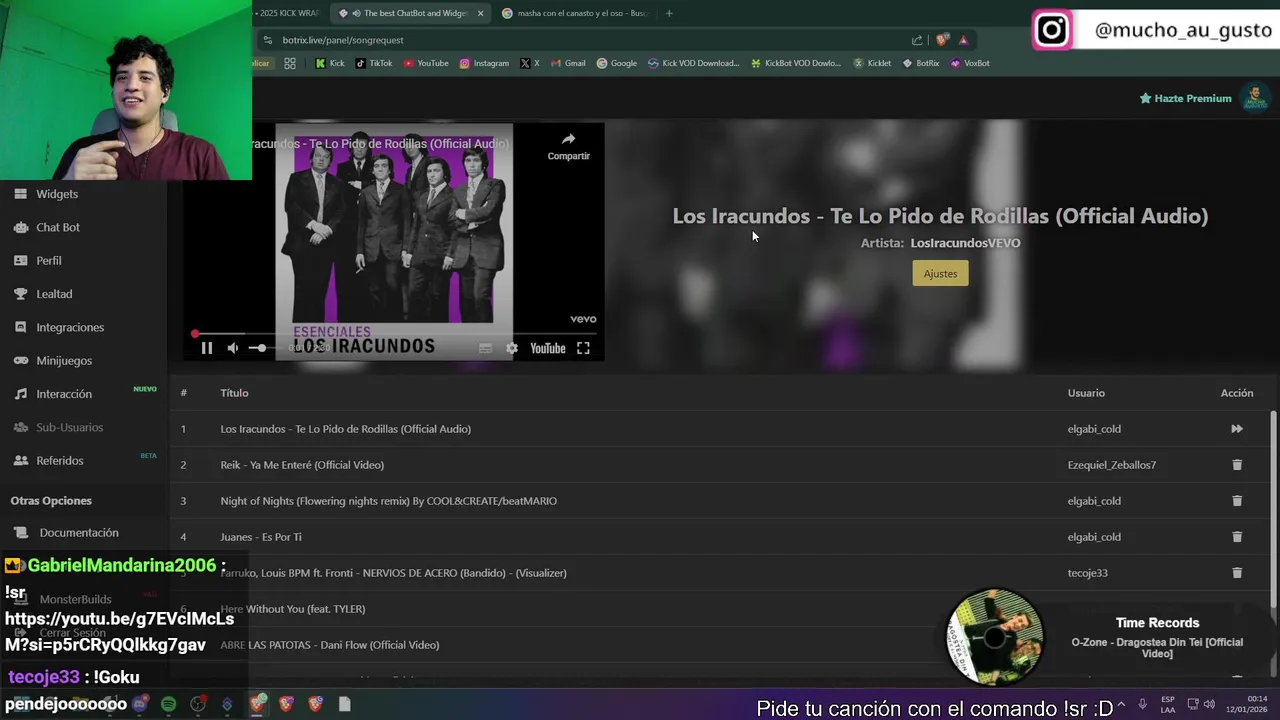Delete Farruko NERVIOS DE ACERO from queue

tap(1237, 573)
